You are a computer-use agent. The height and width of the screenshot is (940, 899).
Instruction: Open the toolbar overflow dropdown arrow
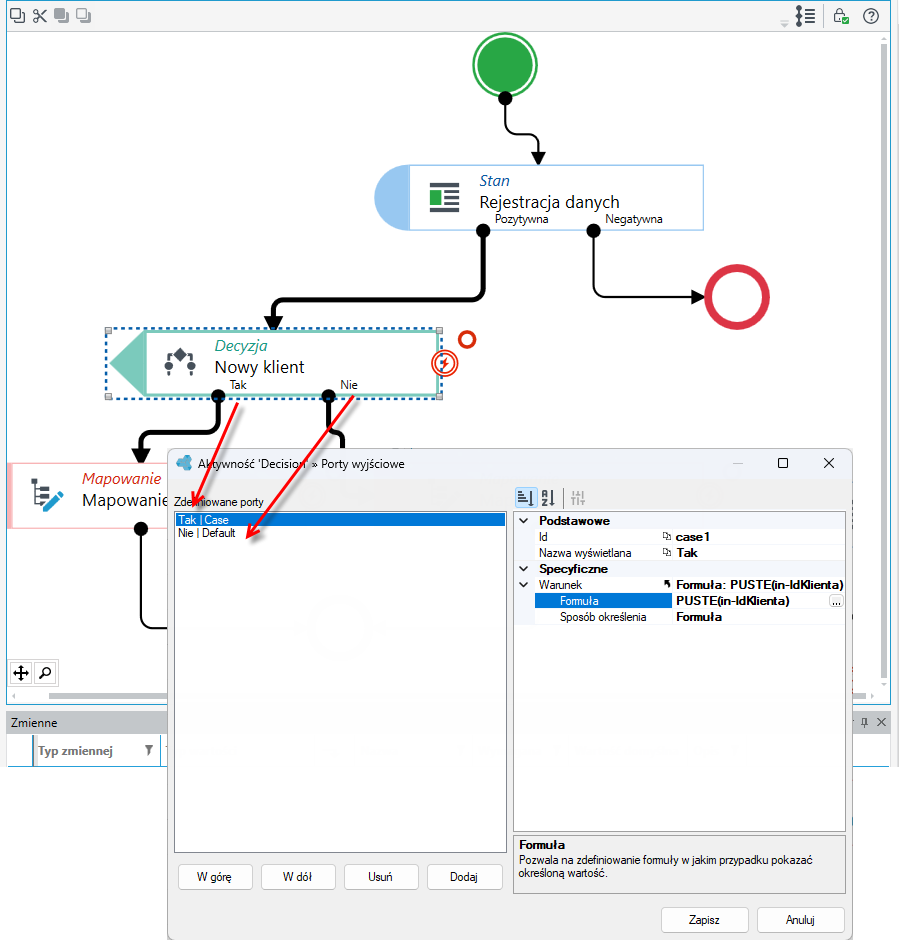(x=784, y=23)
